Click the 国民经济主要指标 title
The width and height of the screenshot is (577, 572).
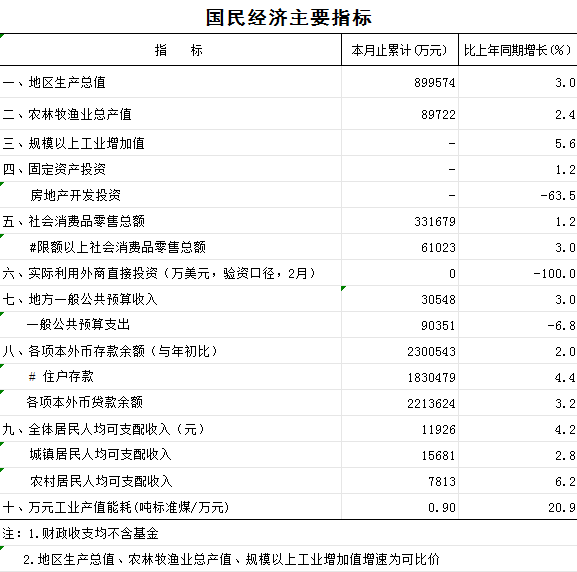(x=288, y=17)
